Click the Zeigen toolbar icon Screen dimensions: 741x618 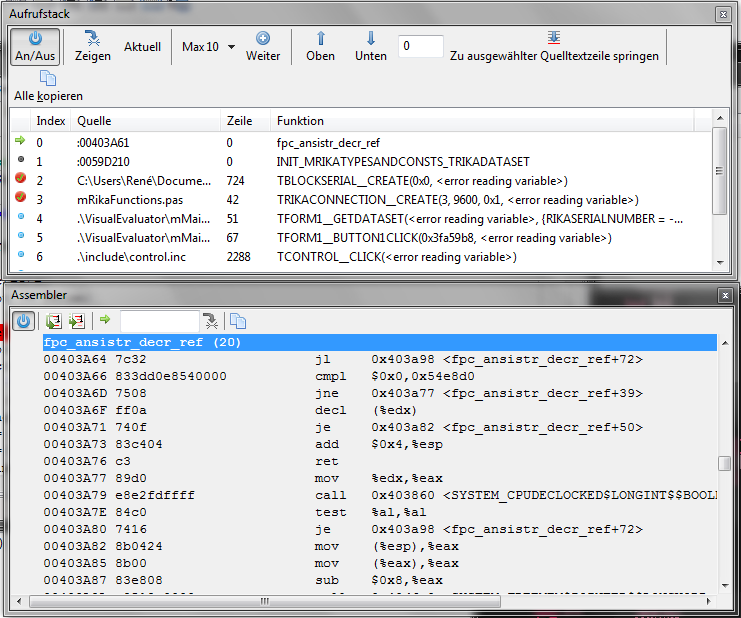point(93,46)
